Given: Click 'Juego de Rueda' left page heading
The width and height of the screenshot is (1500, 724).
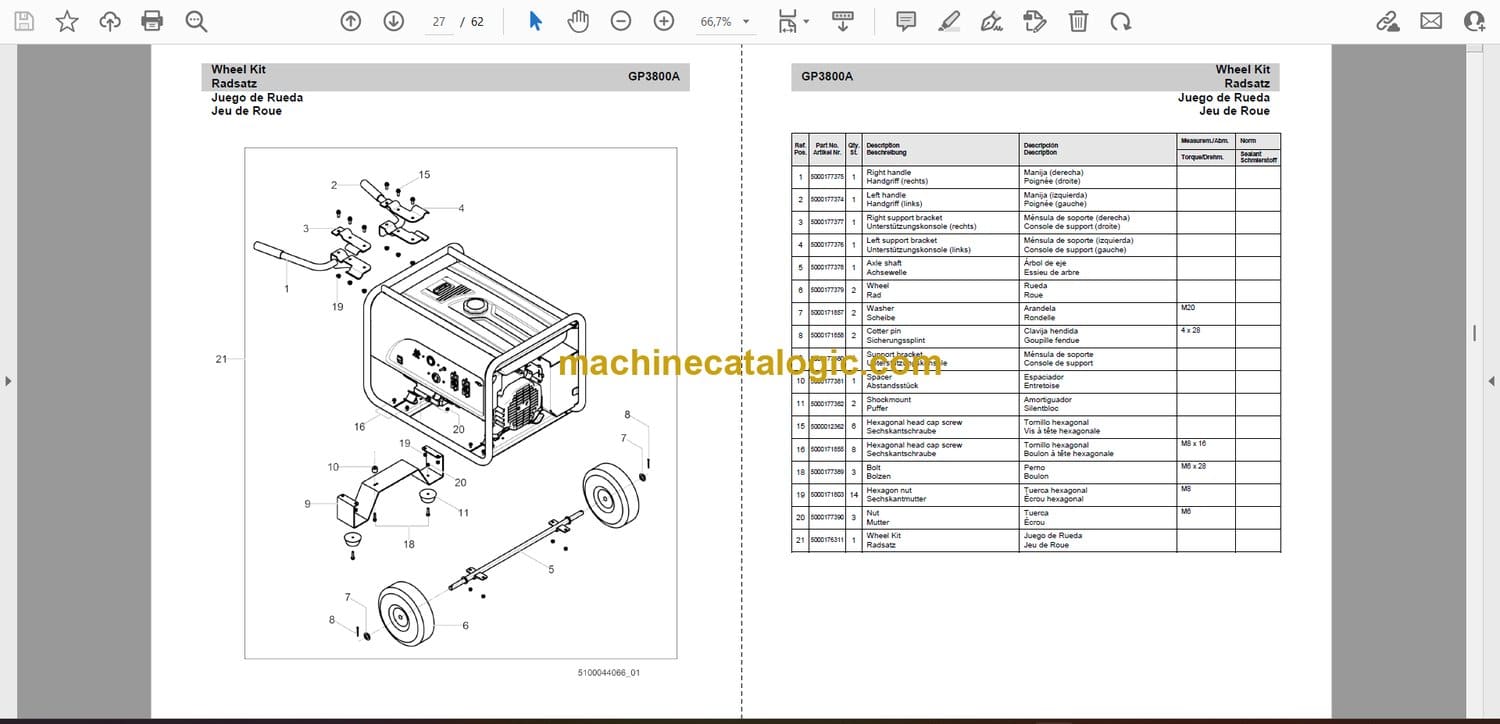Looking at the screenshot, I should 257,97.
